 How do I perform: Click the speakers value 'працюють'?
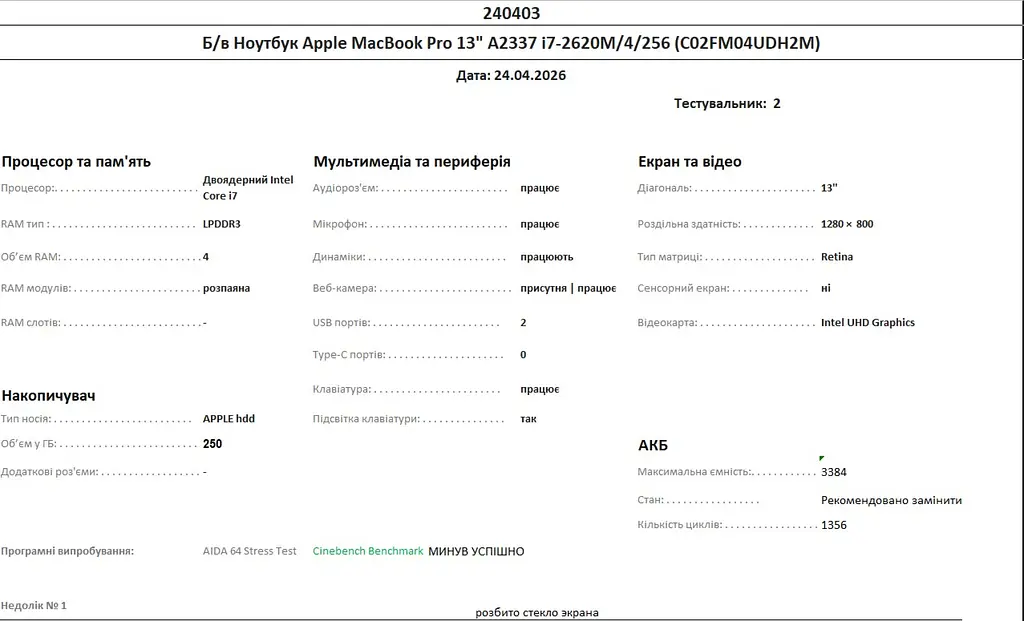[547, 257]
